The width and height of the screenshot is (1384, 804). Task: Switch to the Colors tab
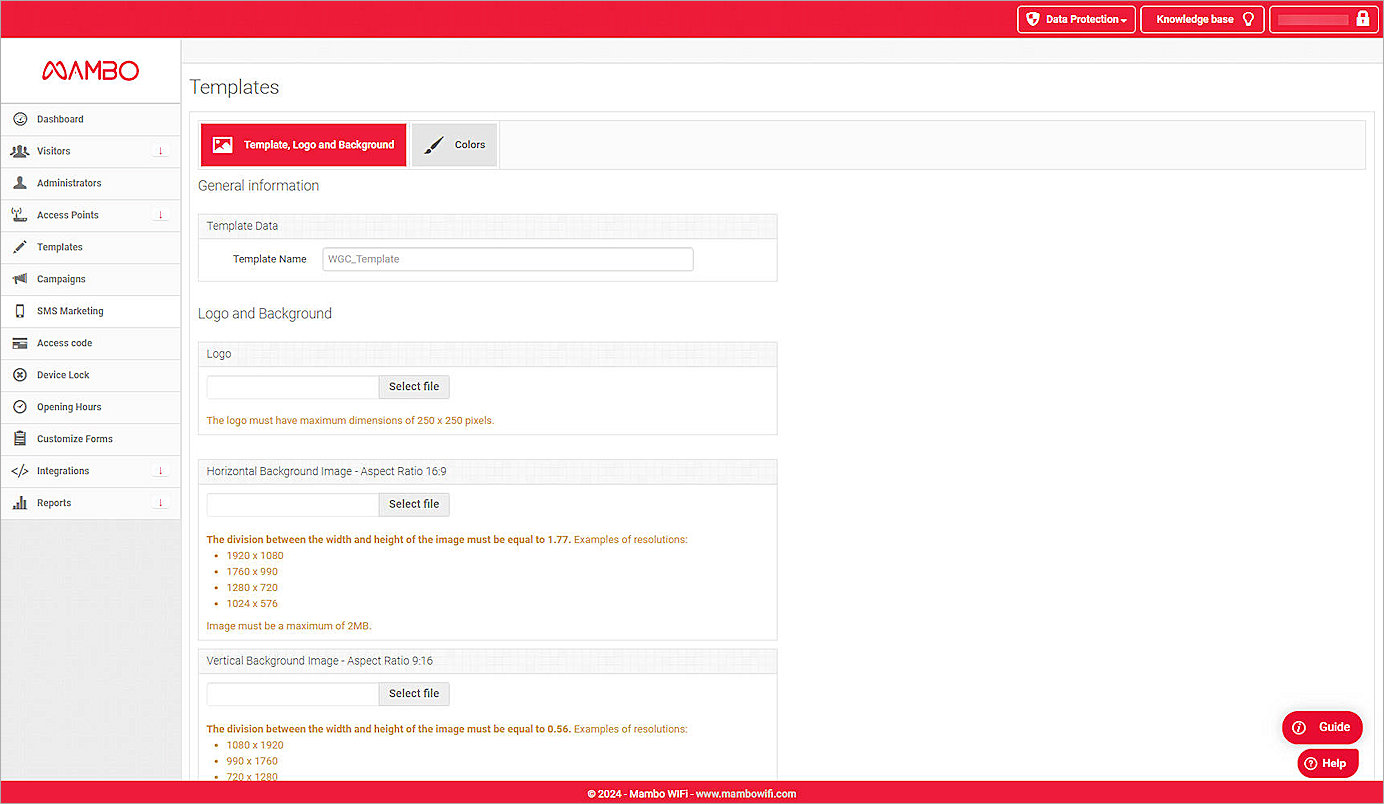(454, 144)
